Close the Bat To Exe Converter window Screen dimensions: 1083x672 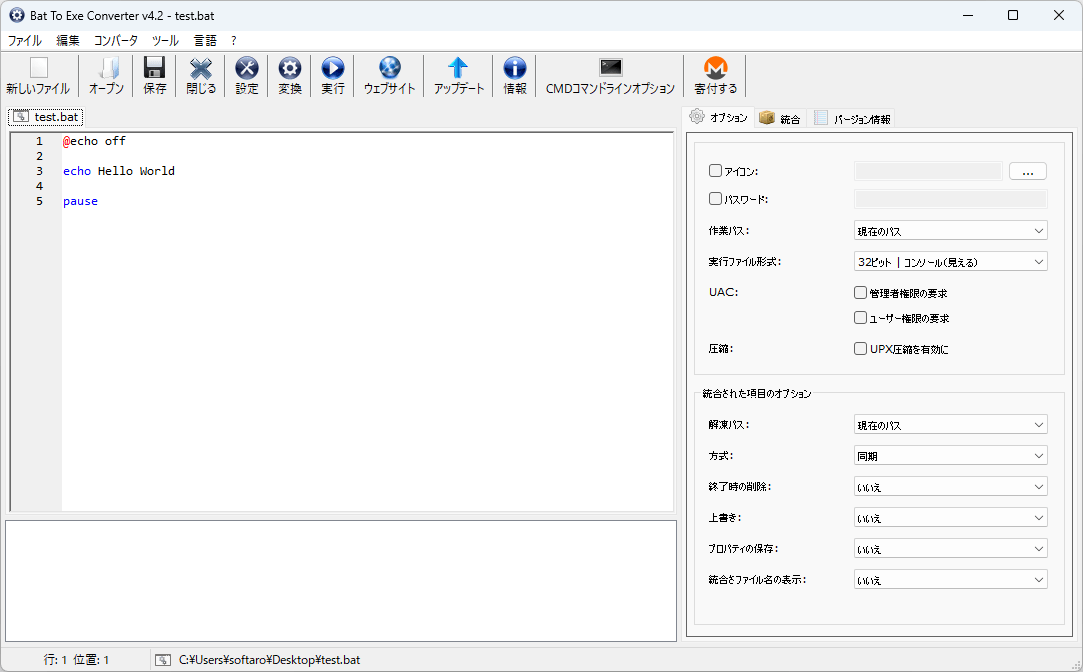click(x=1059, y=15)
